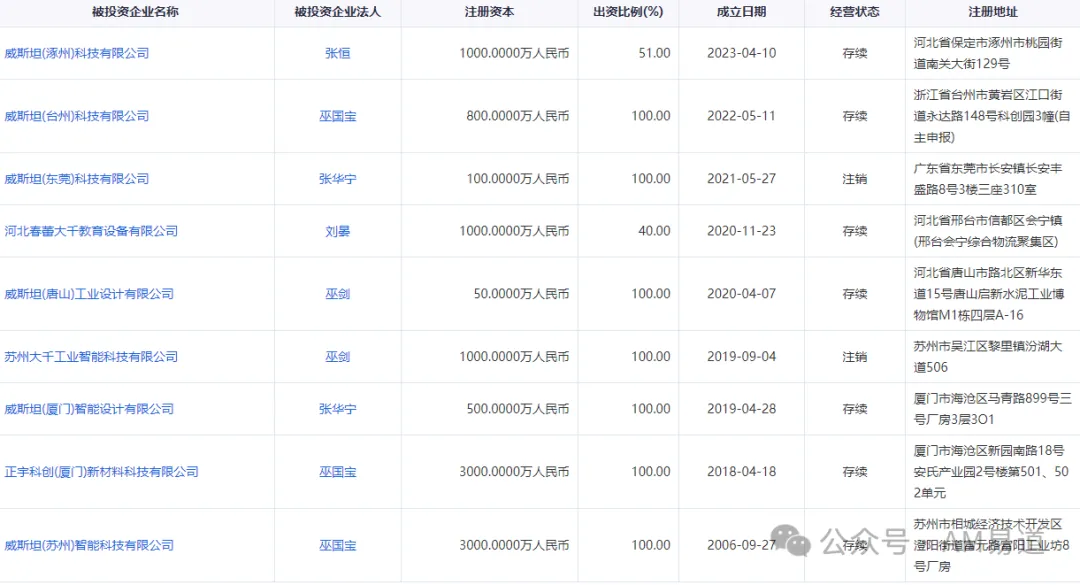
Task: Open 威斯坦(苏州)智能科技有限公司 link
Action: pos(89,545)
